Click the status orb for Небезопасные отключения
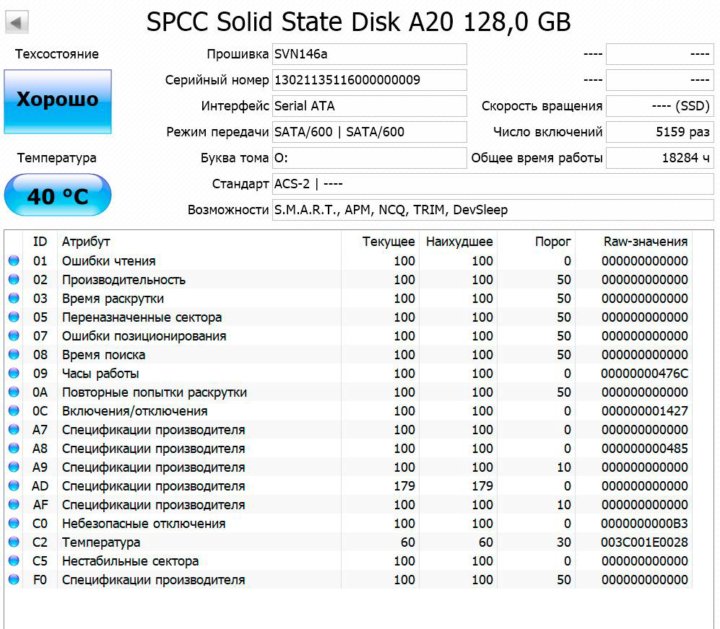This screenshot has height=629, width=720. pos(14,524)
